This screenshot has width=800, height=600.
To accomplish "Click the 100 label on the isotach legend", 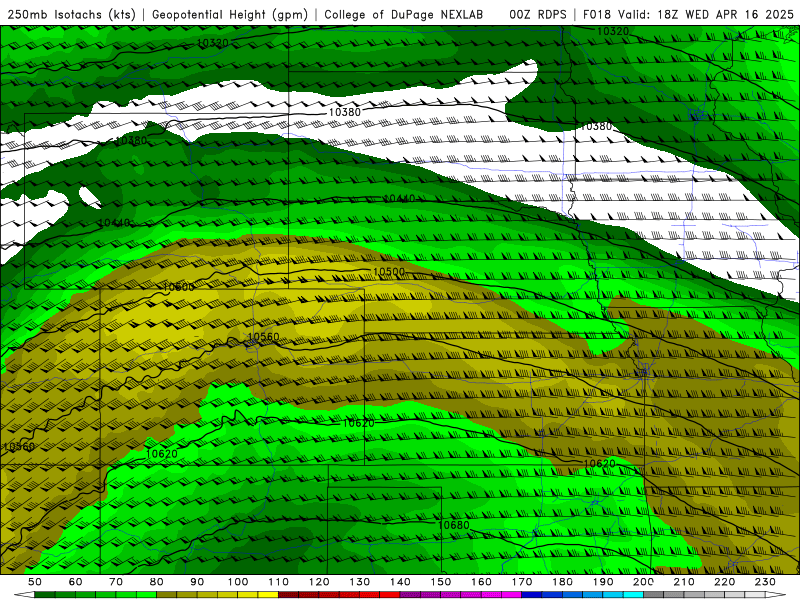I will click(x=238, y=582).
